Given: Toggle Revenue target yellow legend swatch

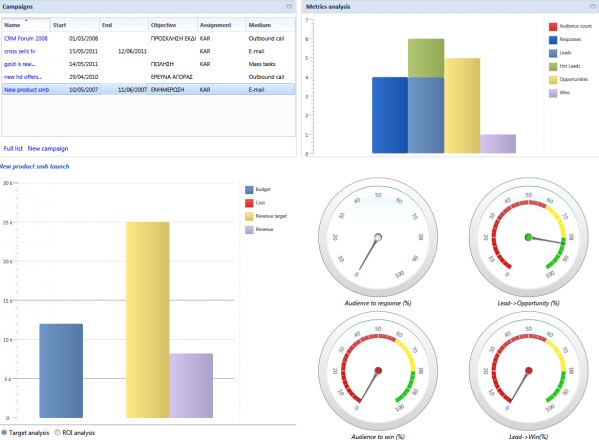Looking at the screenshot, I should 249,217.
